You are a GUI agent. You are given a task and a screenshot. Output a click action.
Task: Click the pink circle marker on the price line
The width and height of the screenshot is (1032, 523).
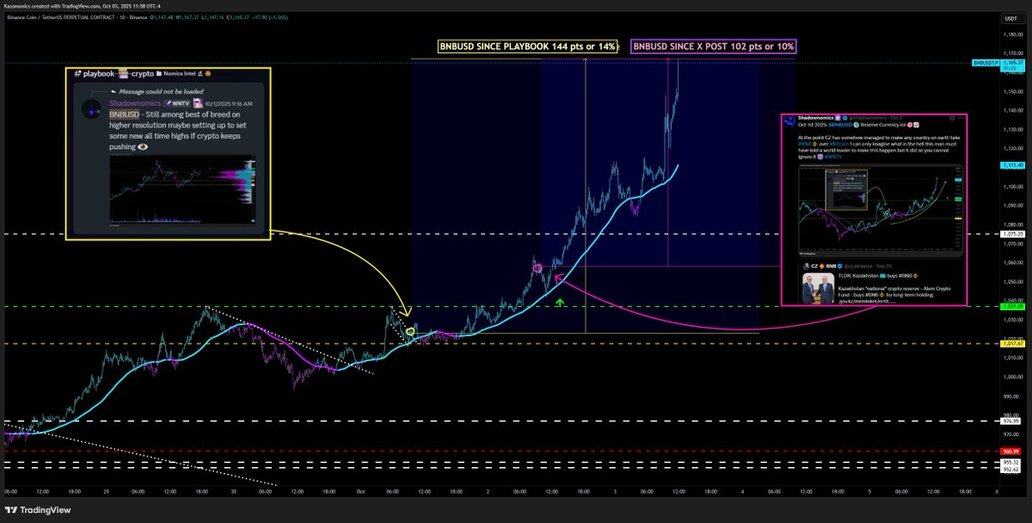[x=537, y=268]
